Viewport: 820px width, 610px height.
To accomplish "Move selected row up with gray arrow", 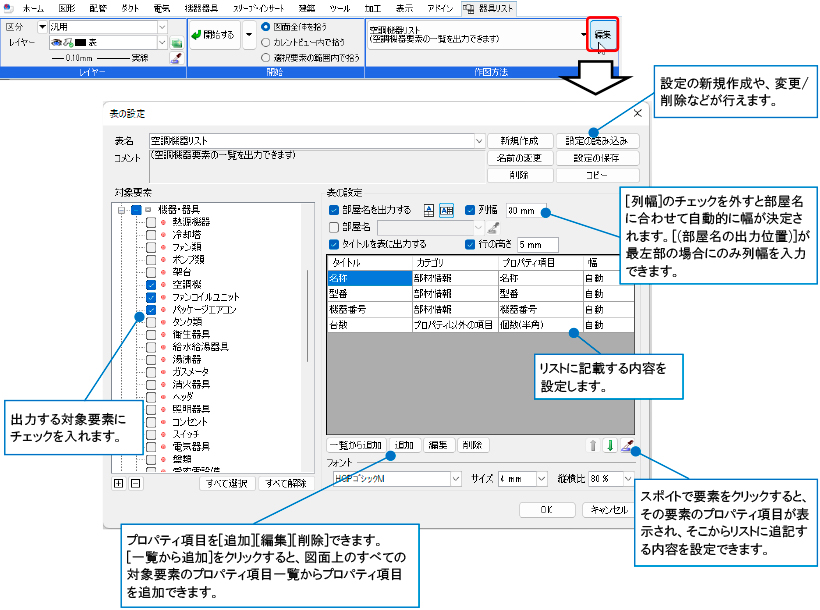I will [593, 445].
